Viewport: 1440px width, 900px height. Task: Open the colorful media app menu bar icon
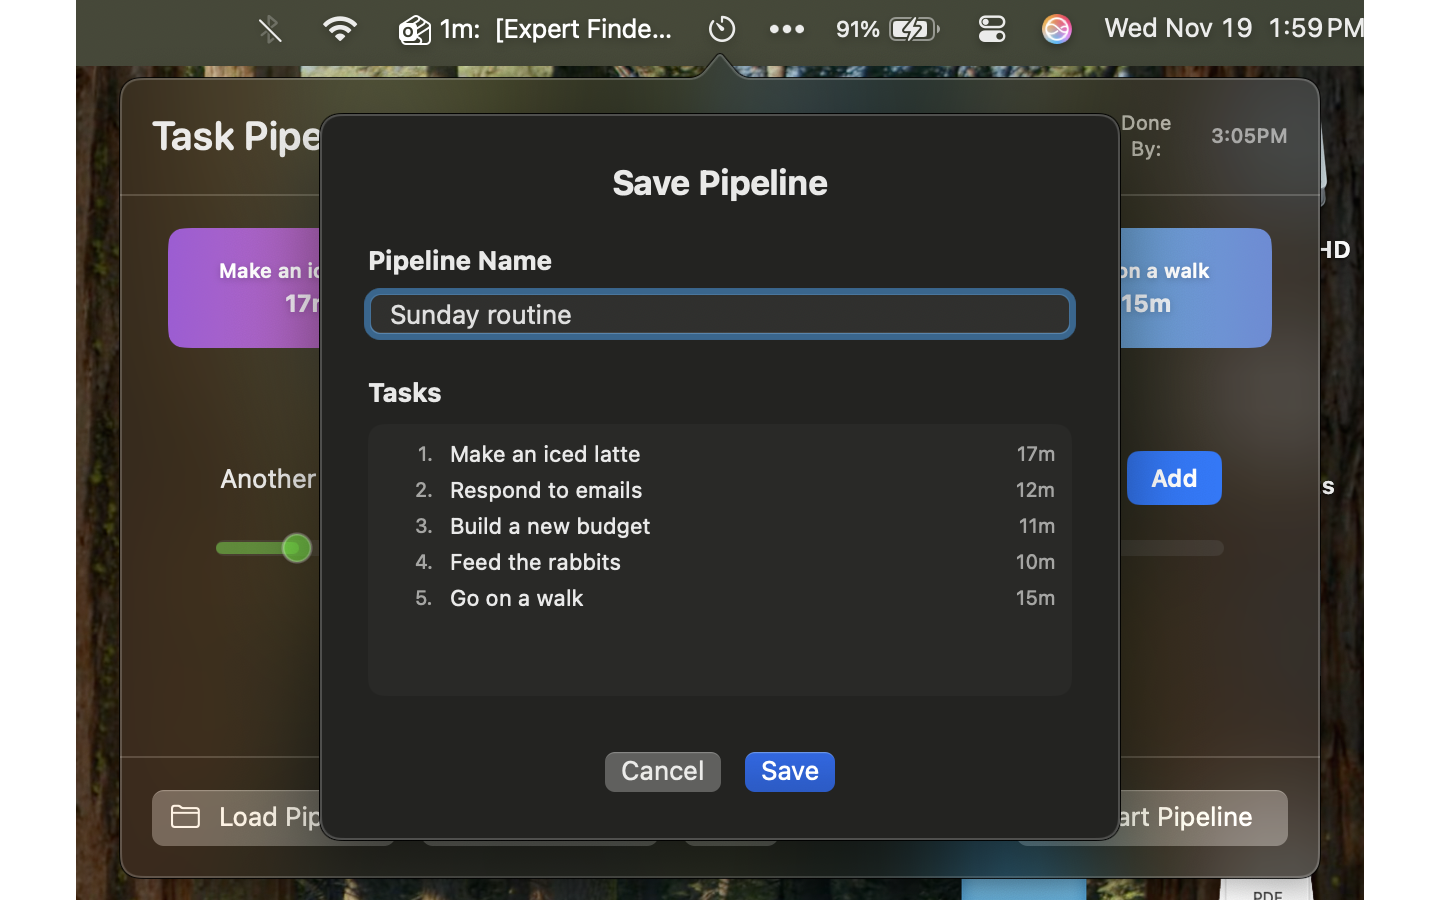coord(1056,29)
